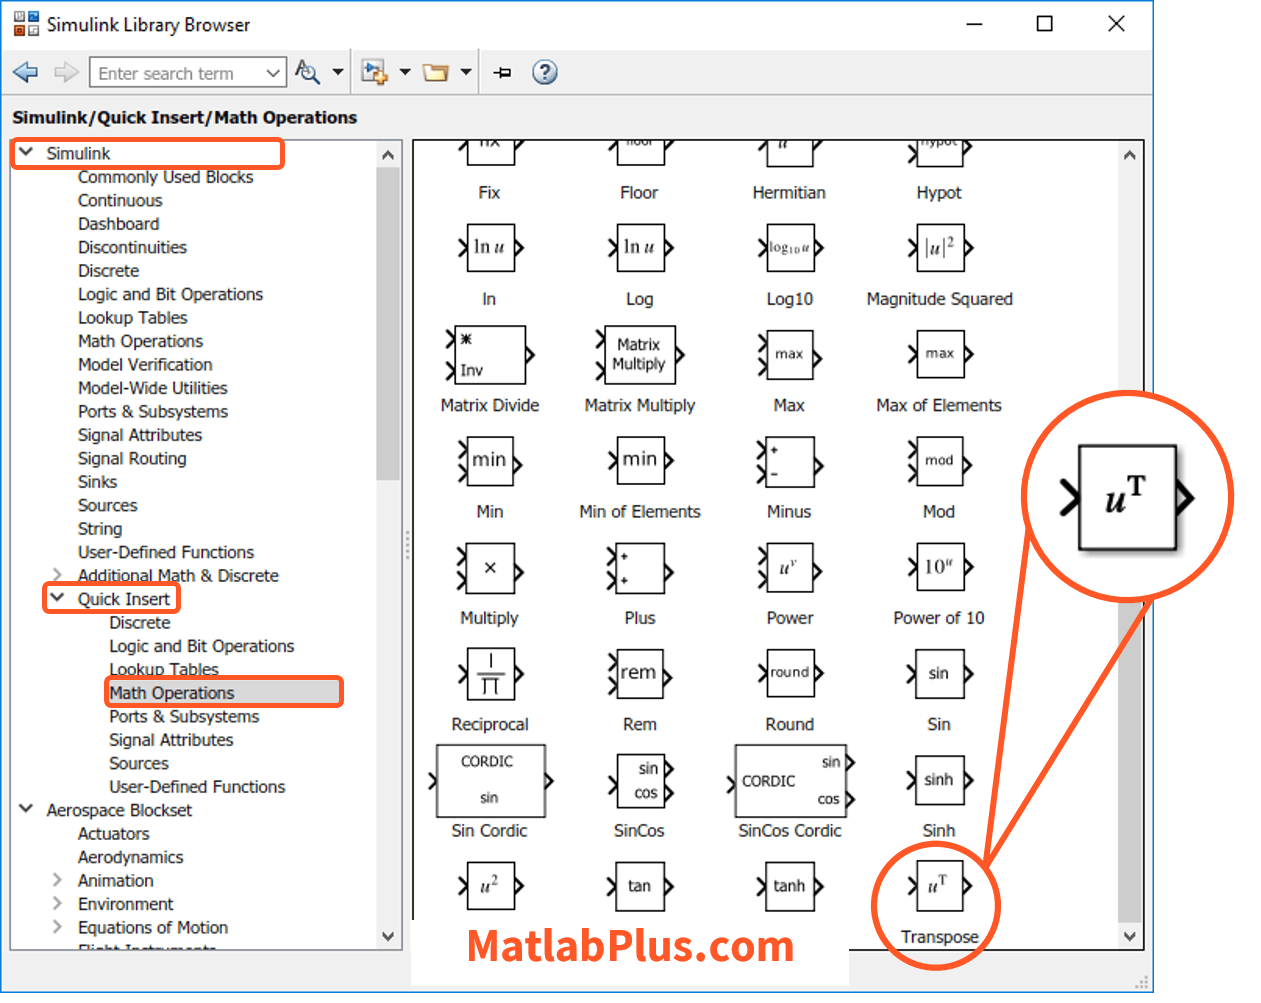Open the folder icon dropdown arrow

[x=466, y=72]
